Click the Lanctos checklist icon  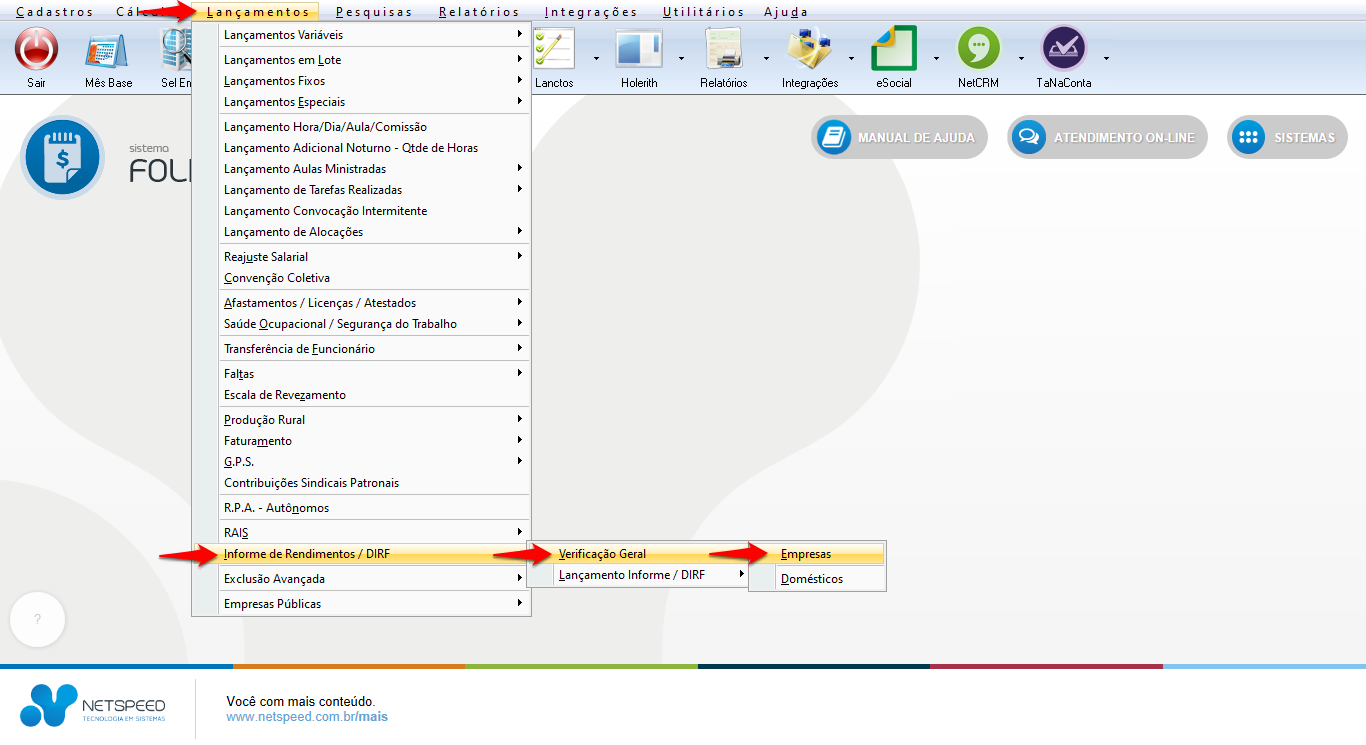[x=554, y=49]
